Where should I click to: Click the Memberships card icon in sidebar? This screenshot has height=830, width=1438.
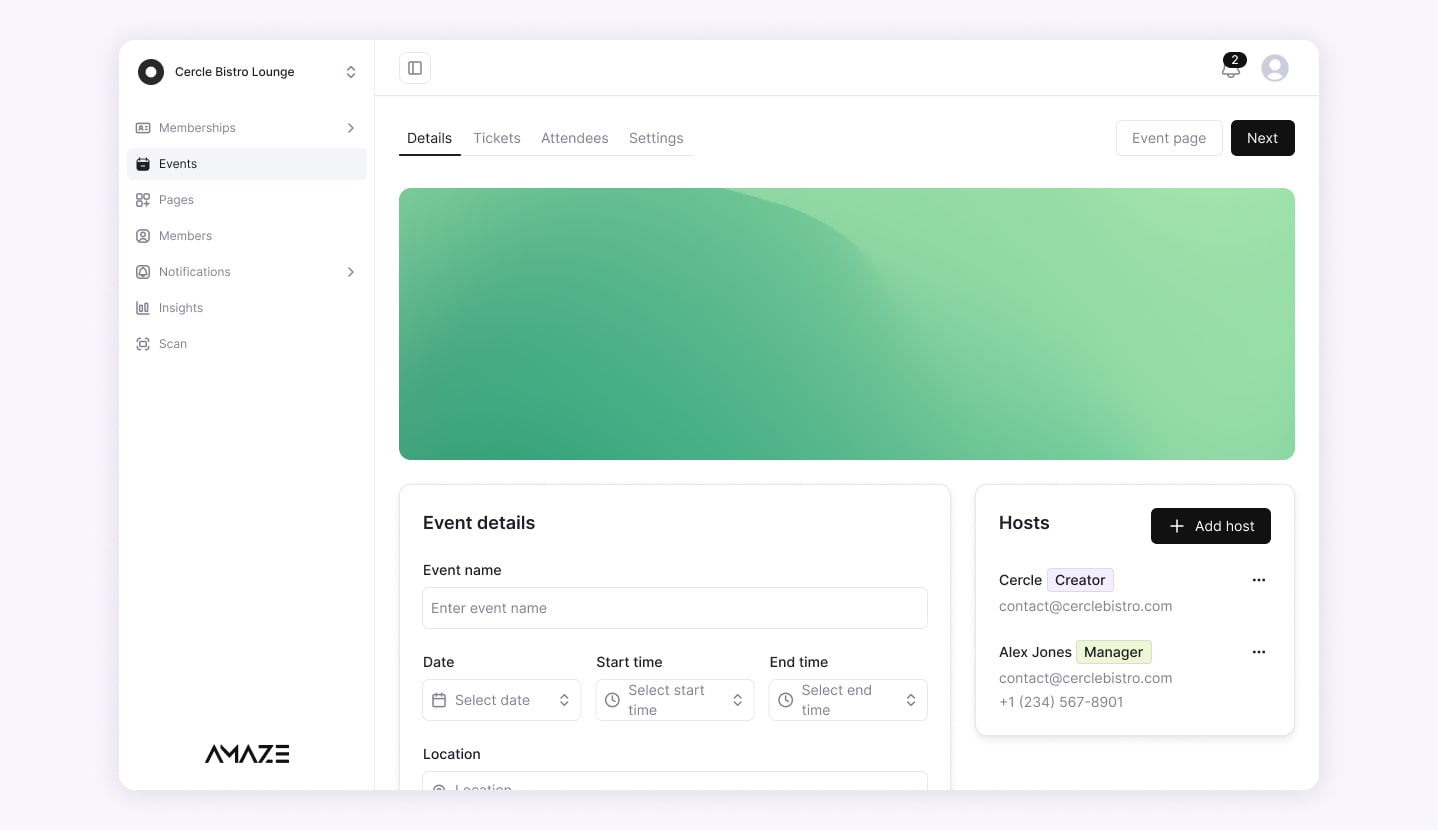(143, 128)
